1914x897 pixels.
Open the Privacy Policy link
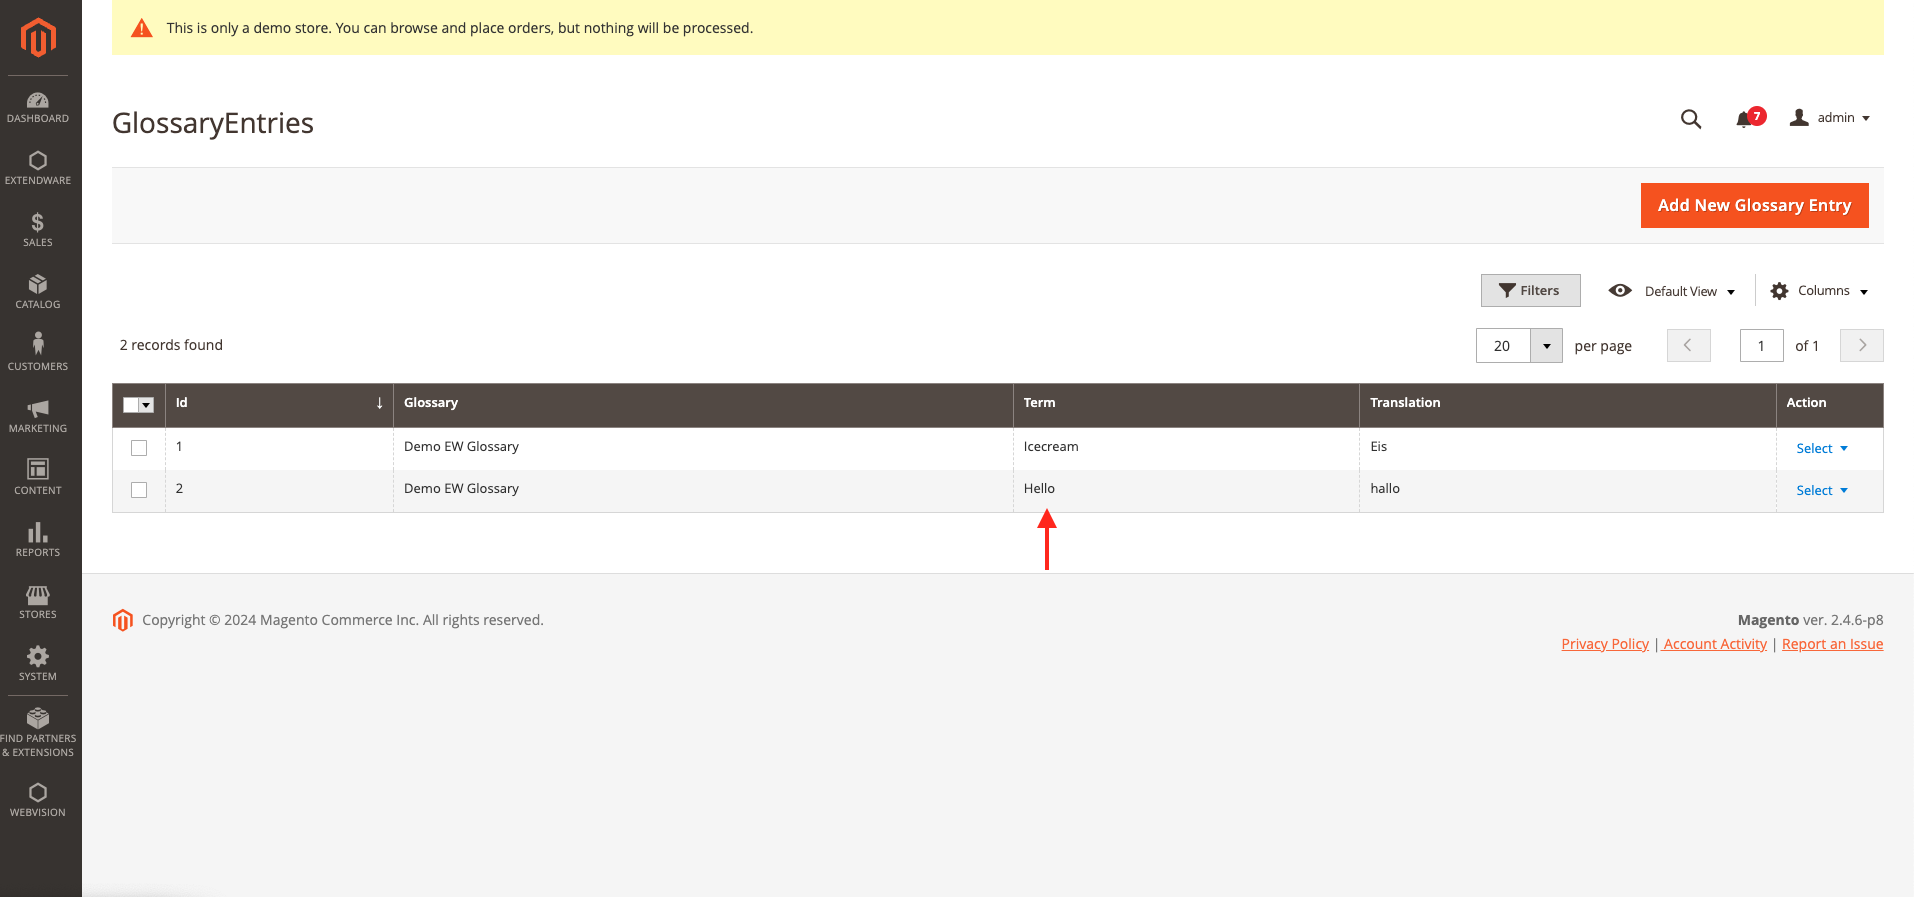pos(1604,644)
